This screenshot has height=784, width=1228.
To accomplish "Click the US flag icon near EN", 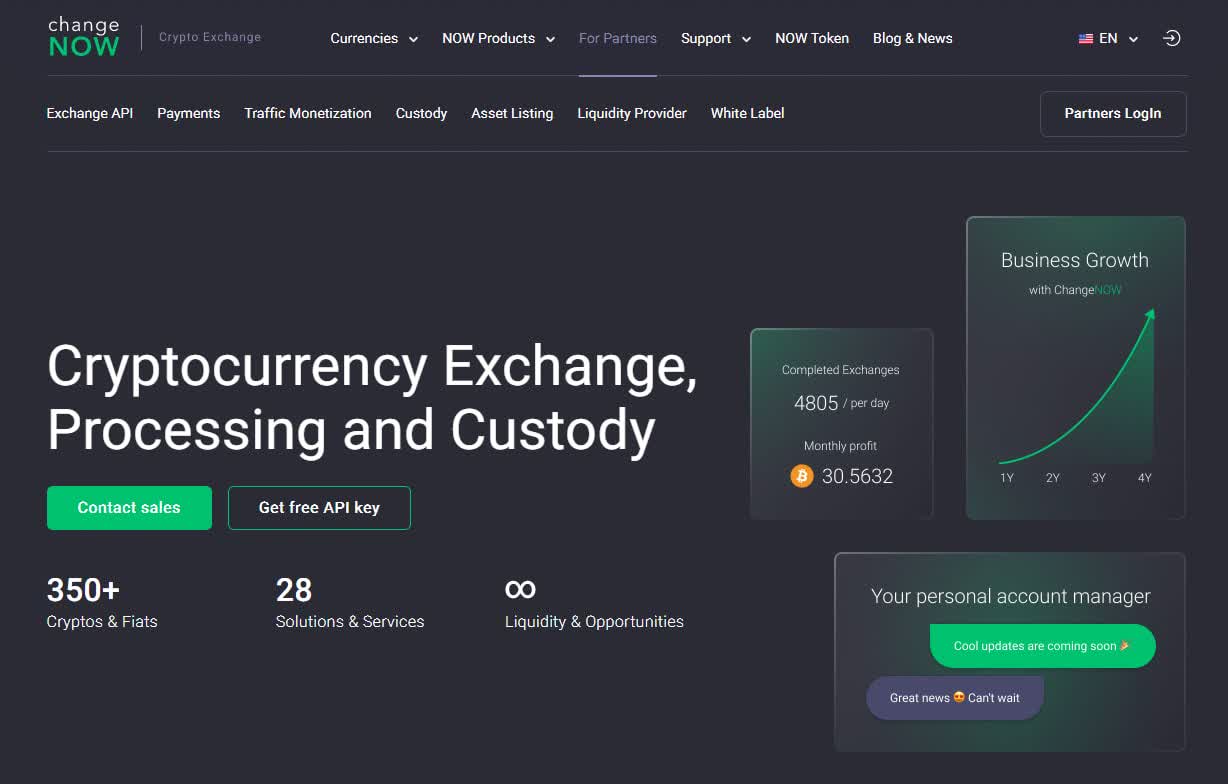I will click(1086, 38).
